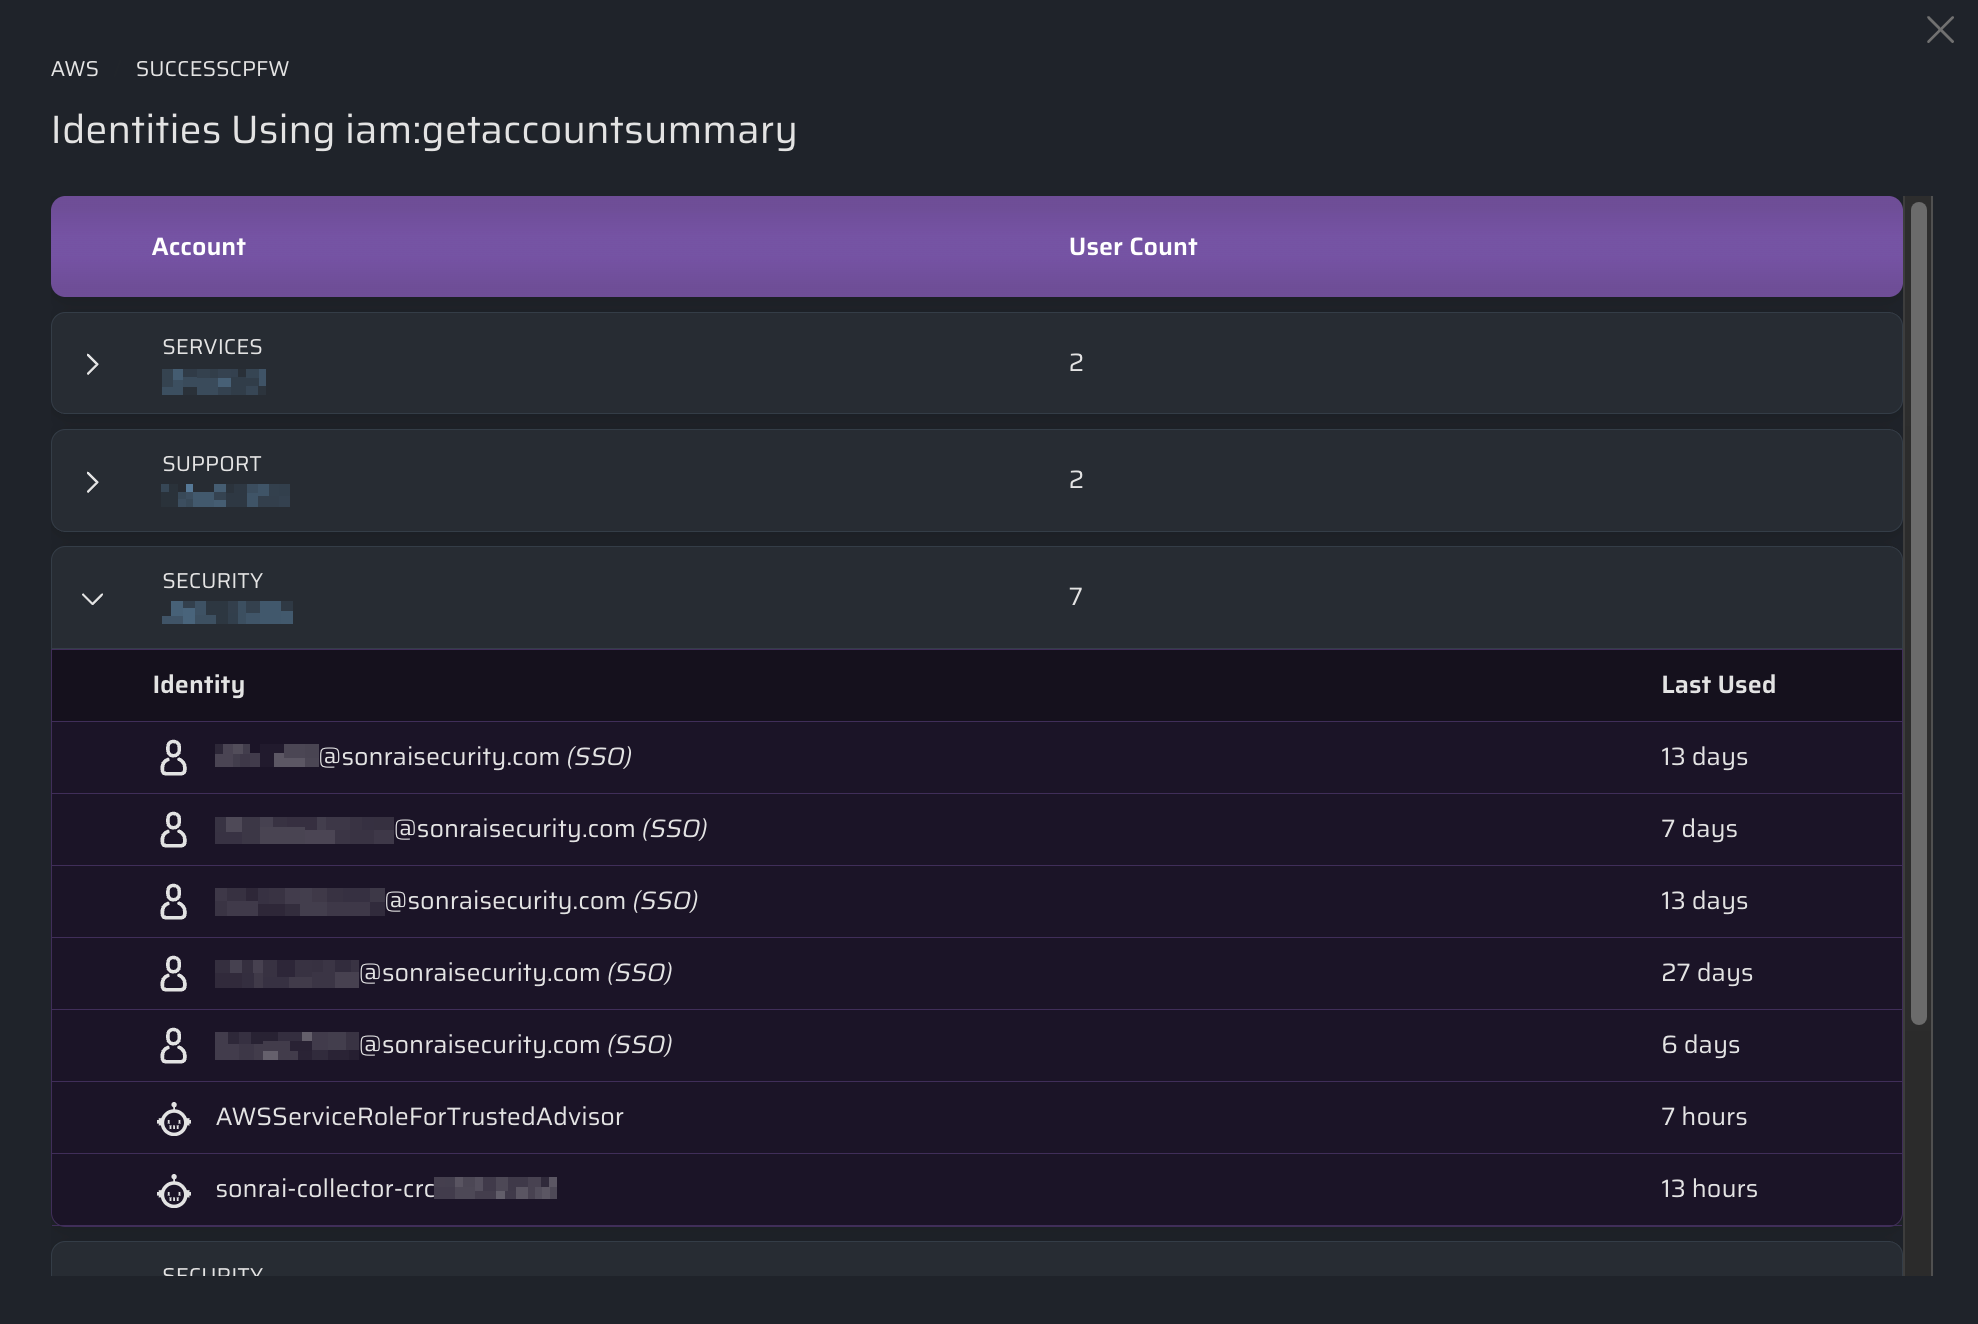Click the vertical scrollbar thumb

click(x=1917, y=612)
